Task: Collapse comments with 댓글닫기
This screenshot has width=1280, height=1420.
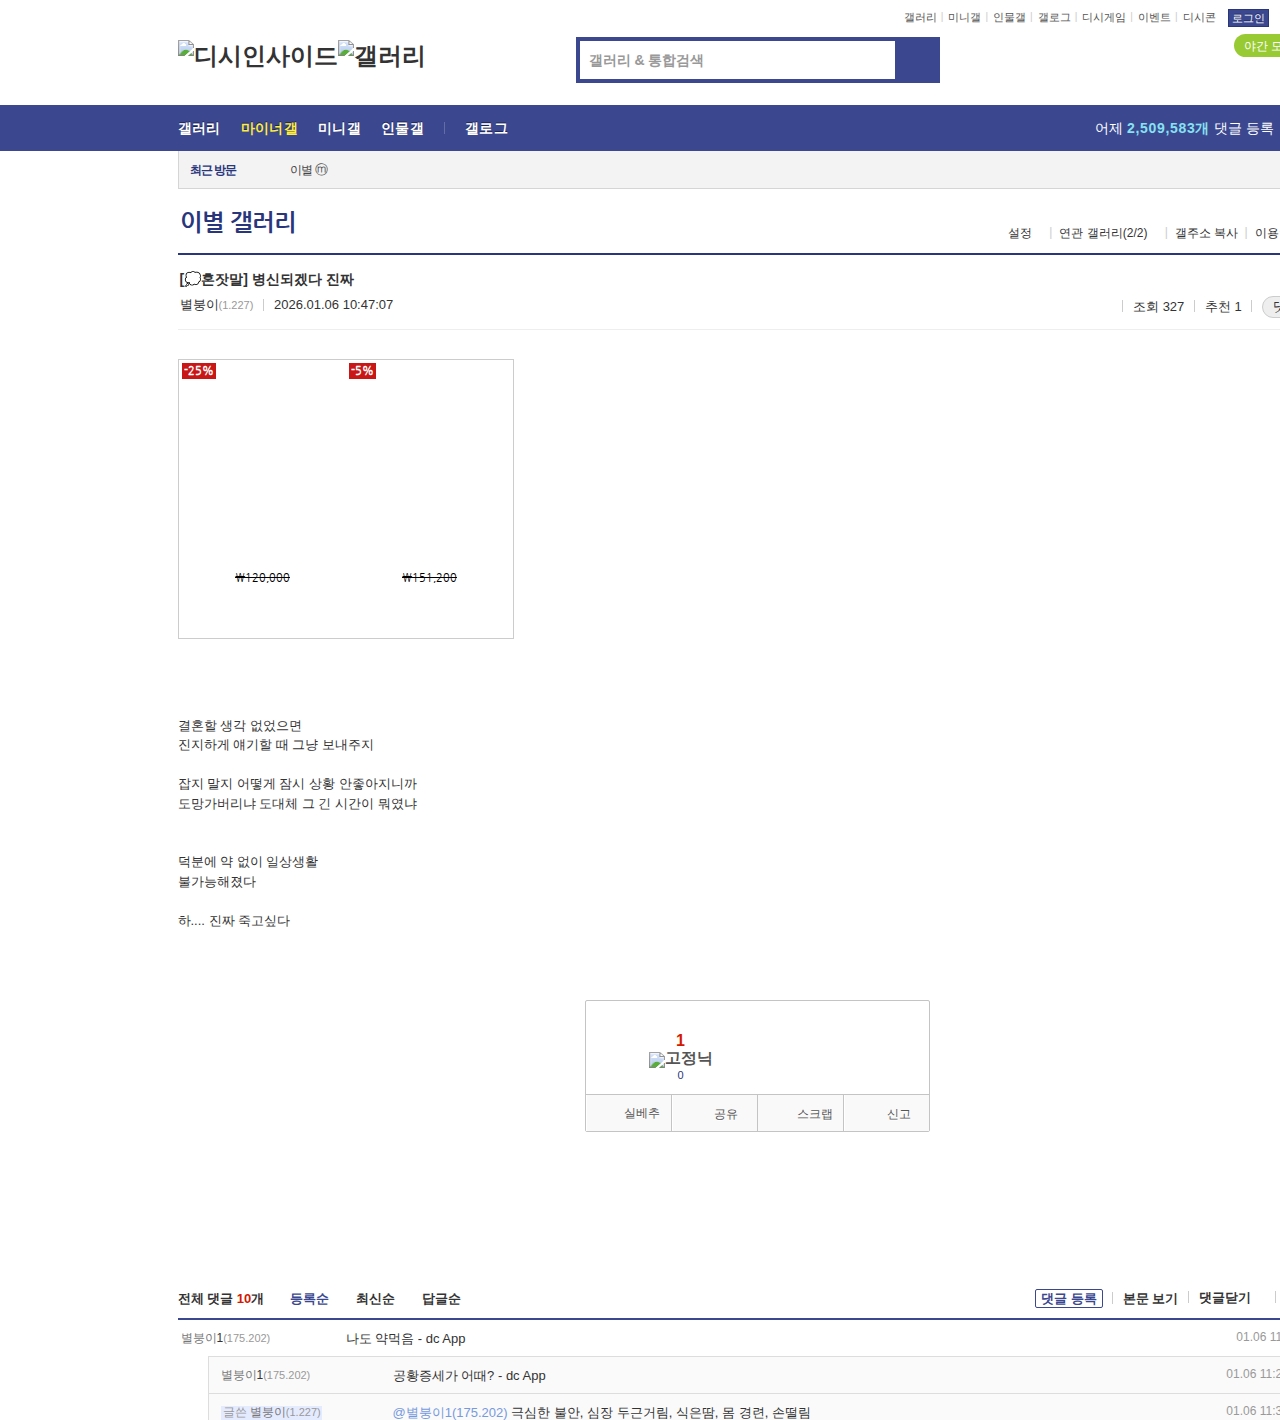Action: [x=1224, y=1298]
